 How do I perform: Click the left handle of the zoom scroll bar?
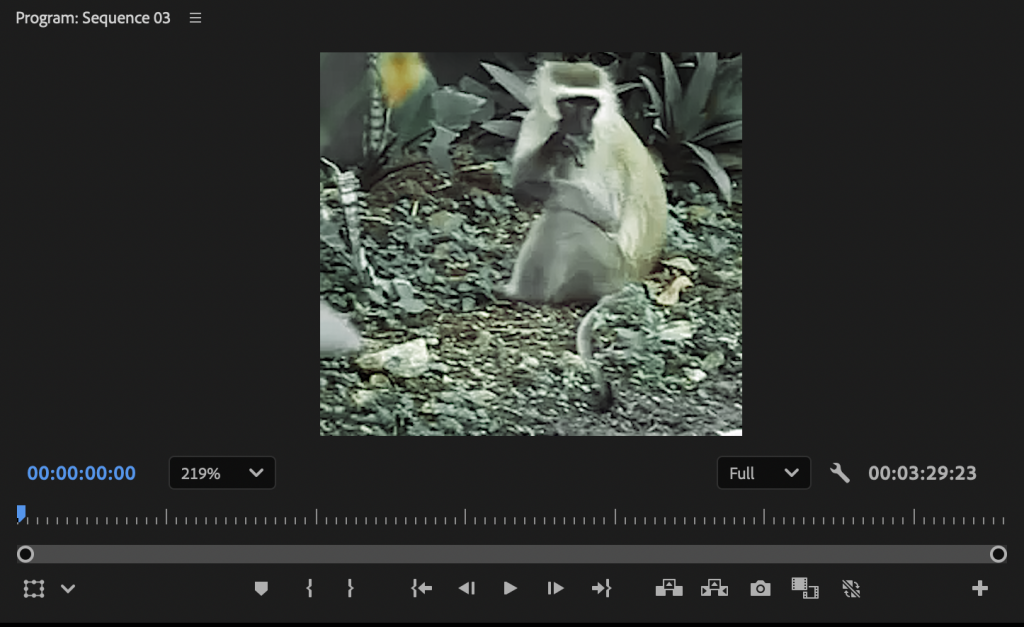pyautogui.click(x=25, y=554)
